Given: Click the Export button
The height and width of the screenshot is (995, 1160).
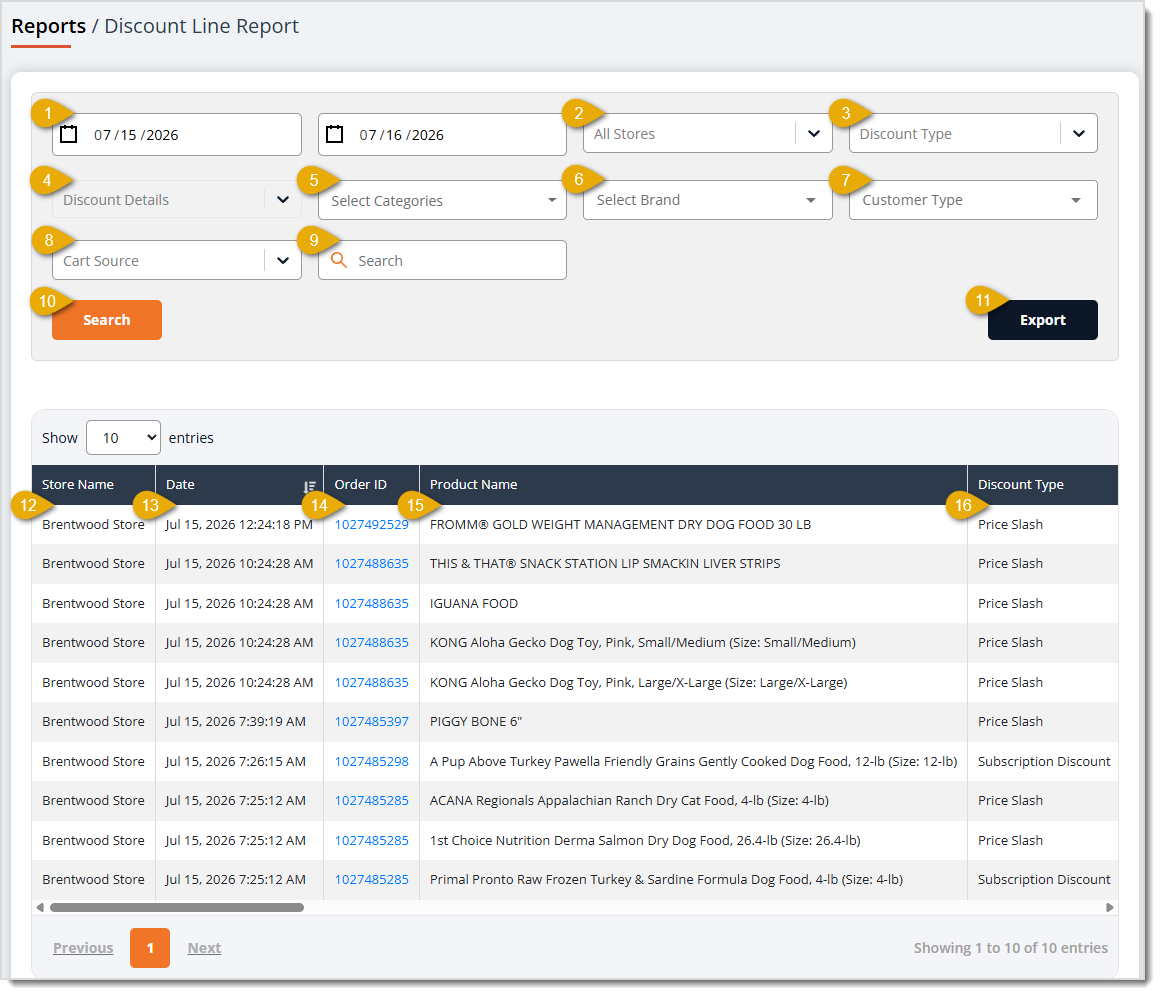Looking at the screenshot, I should pos(1042,320).
